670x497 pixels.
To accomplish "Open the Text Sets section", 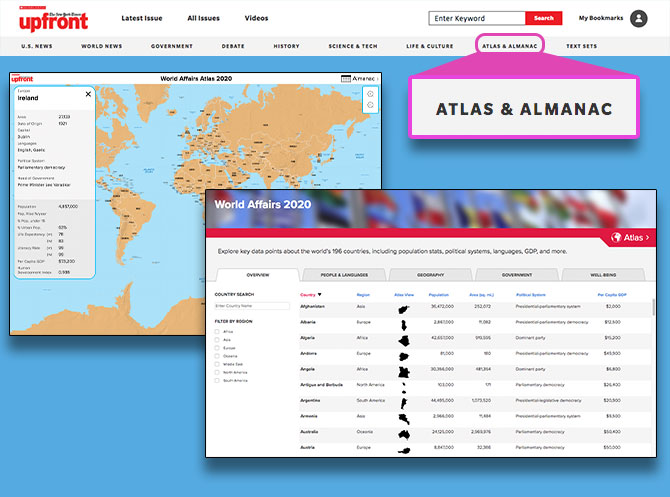I will [x=582, y=46].
